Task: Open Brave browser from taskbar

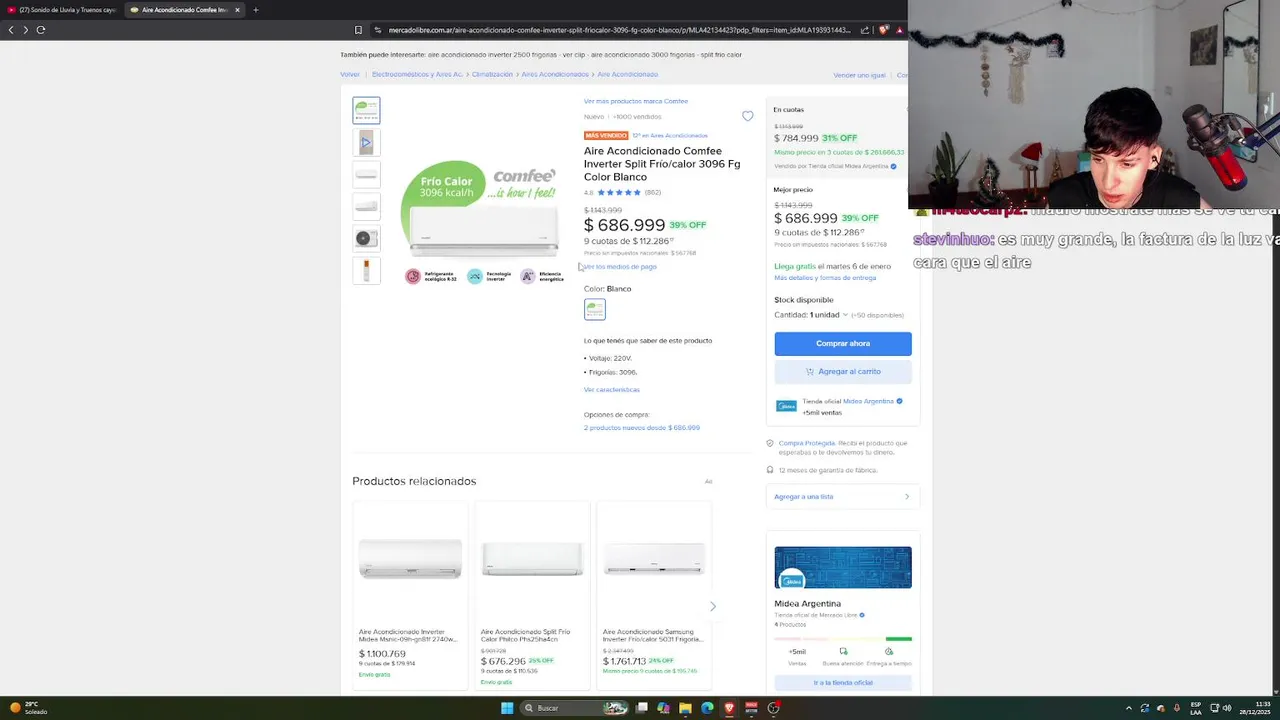Action: tap(729, 708)
